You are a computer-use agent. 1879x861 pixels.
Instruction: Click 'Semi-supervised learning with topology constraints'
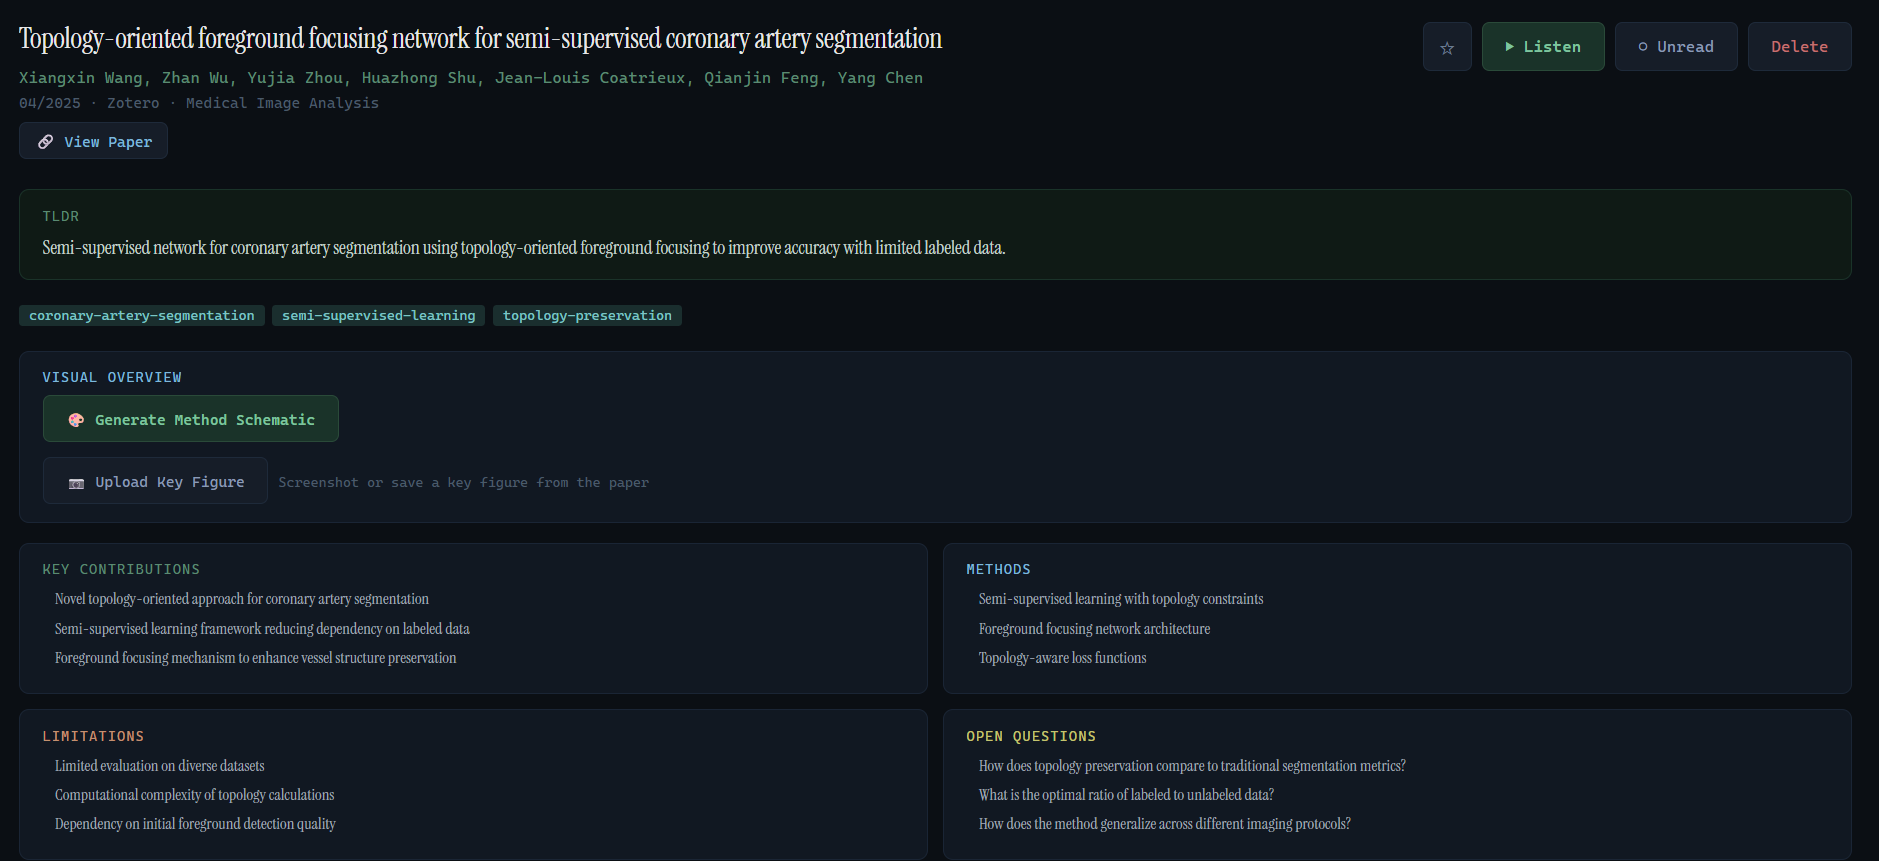click(1121, 599)
